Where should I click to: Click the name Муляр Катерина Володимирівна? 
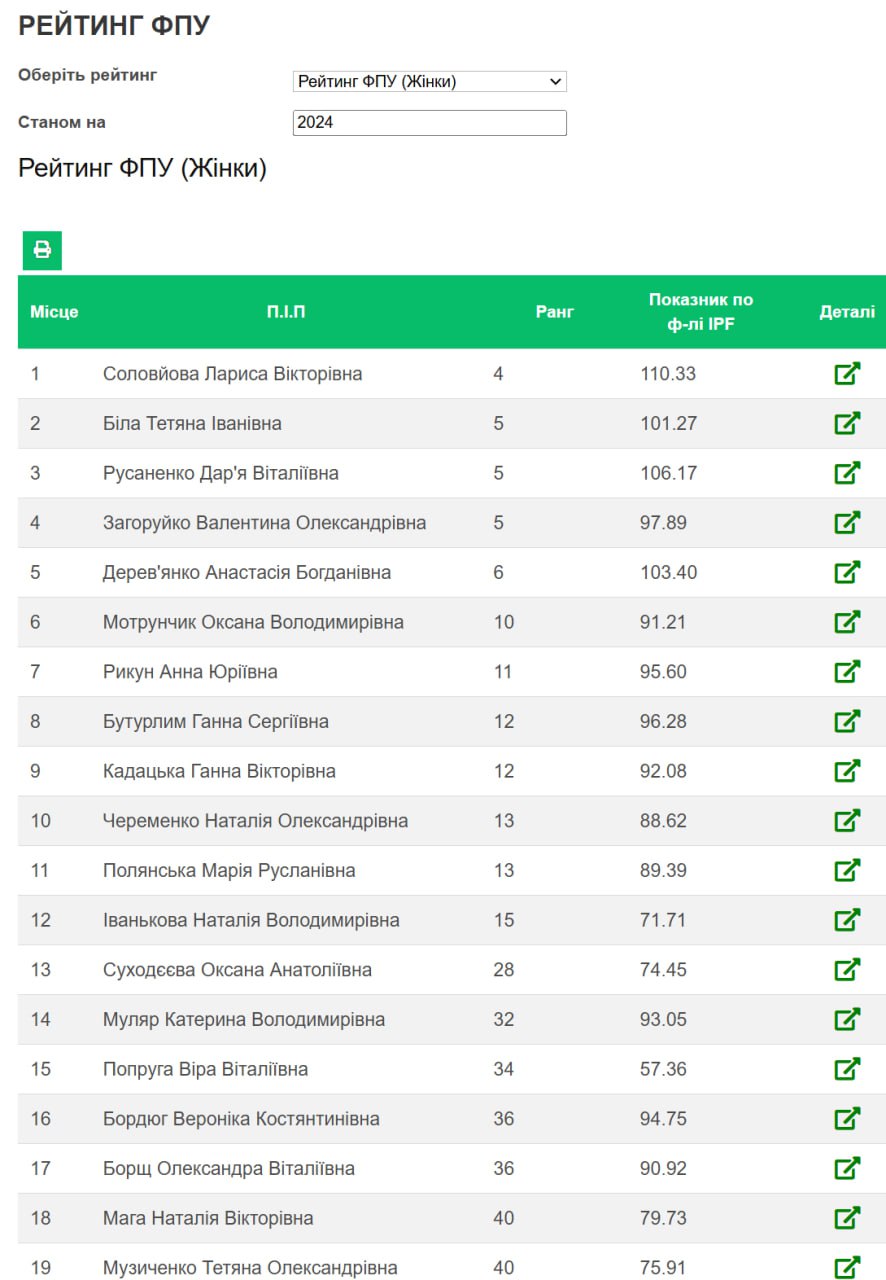click(x=244, y=1019)
